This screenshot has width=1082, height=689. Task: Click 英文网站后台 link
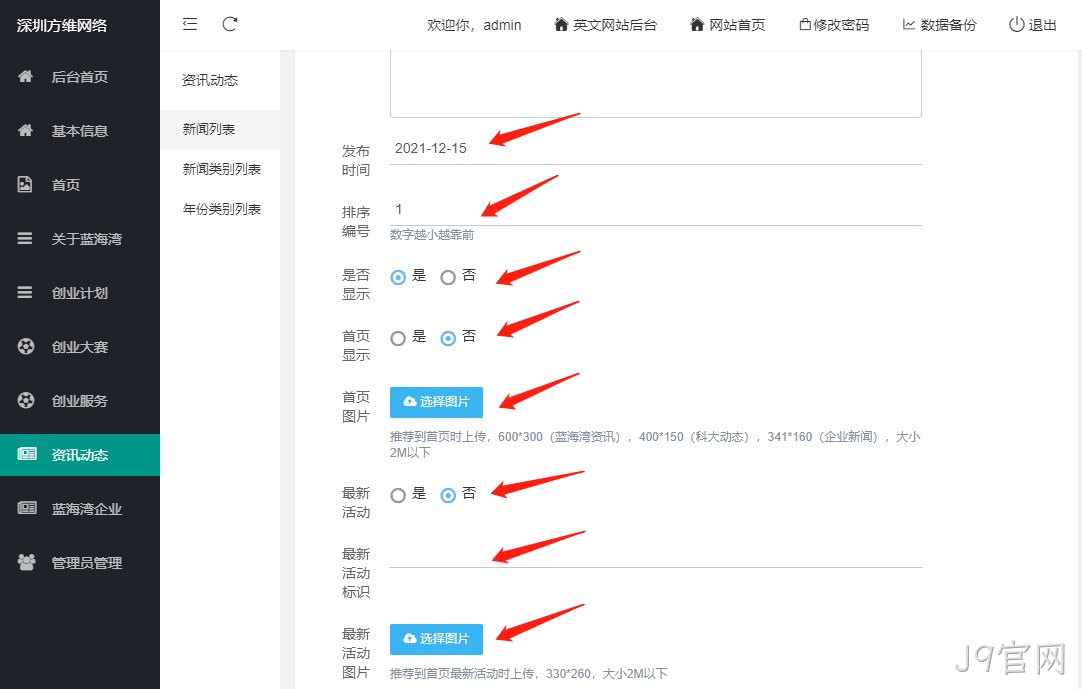(x=606, y=25)
